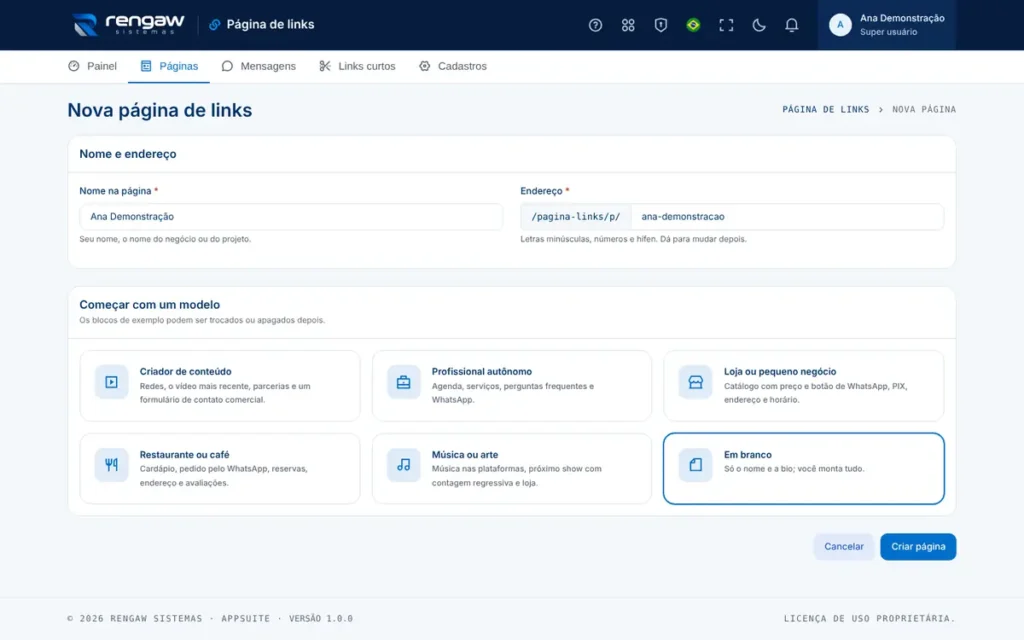This screenshot has height=640, width=1024.
Task: Click the fork and knife icon of Restaurante
Action: (112, 465)
